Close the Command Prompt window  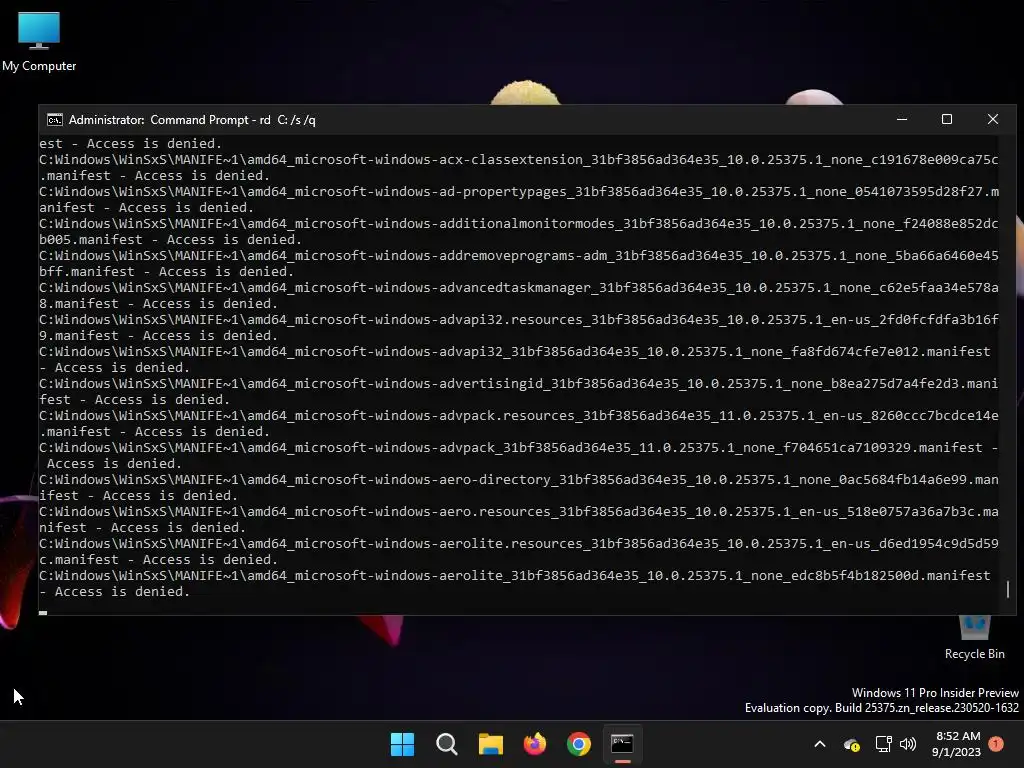993,120
